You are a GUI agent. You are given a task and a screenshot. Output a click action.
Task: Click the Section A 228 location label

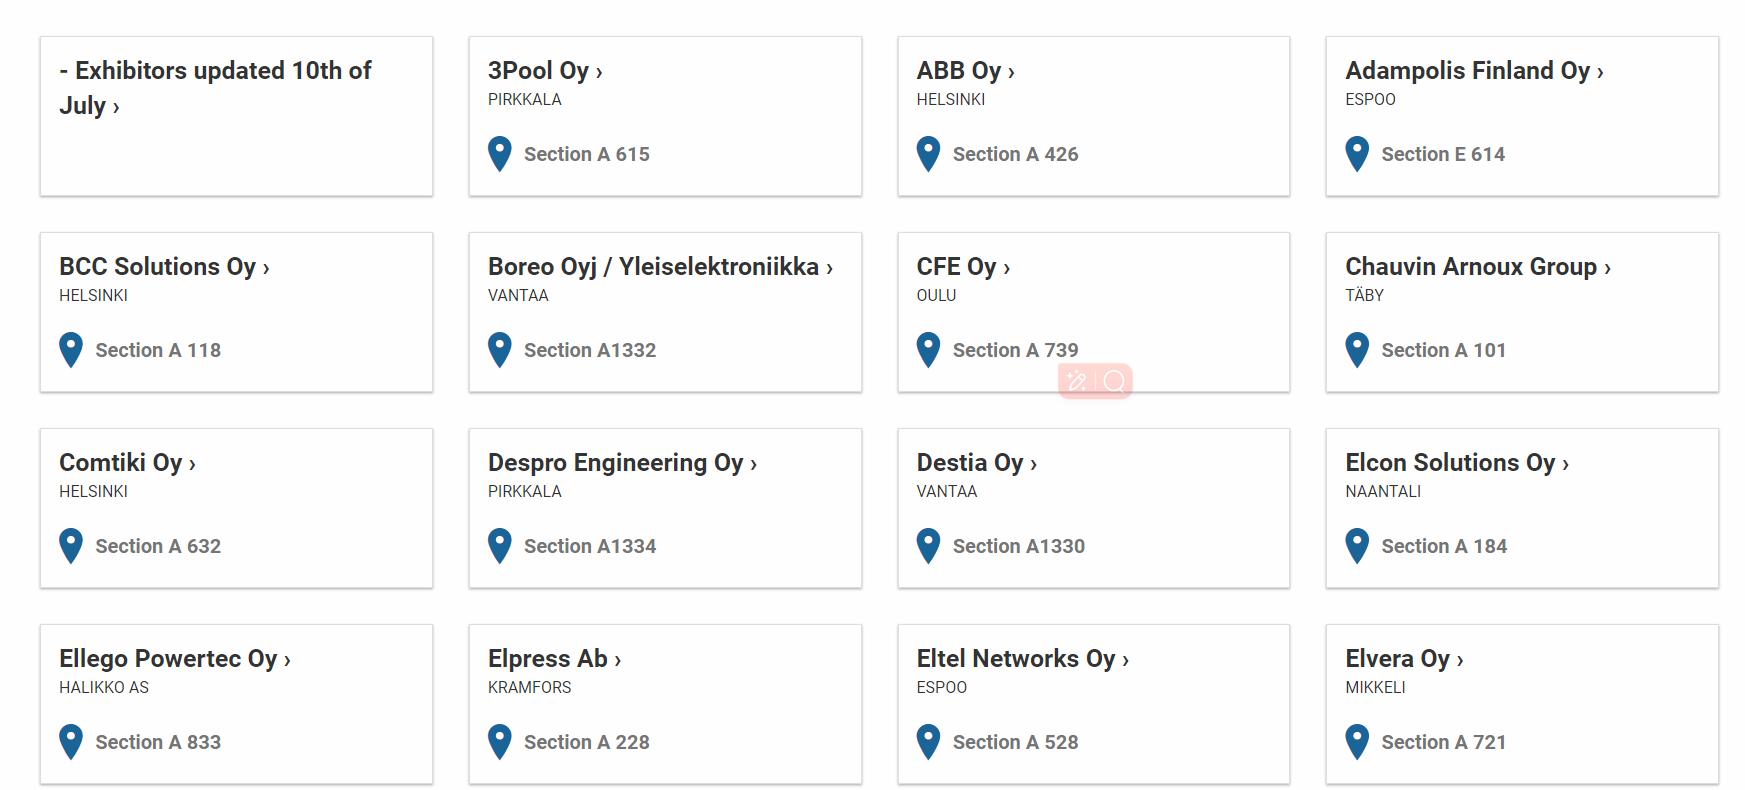point(587,742)
